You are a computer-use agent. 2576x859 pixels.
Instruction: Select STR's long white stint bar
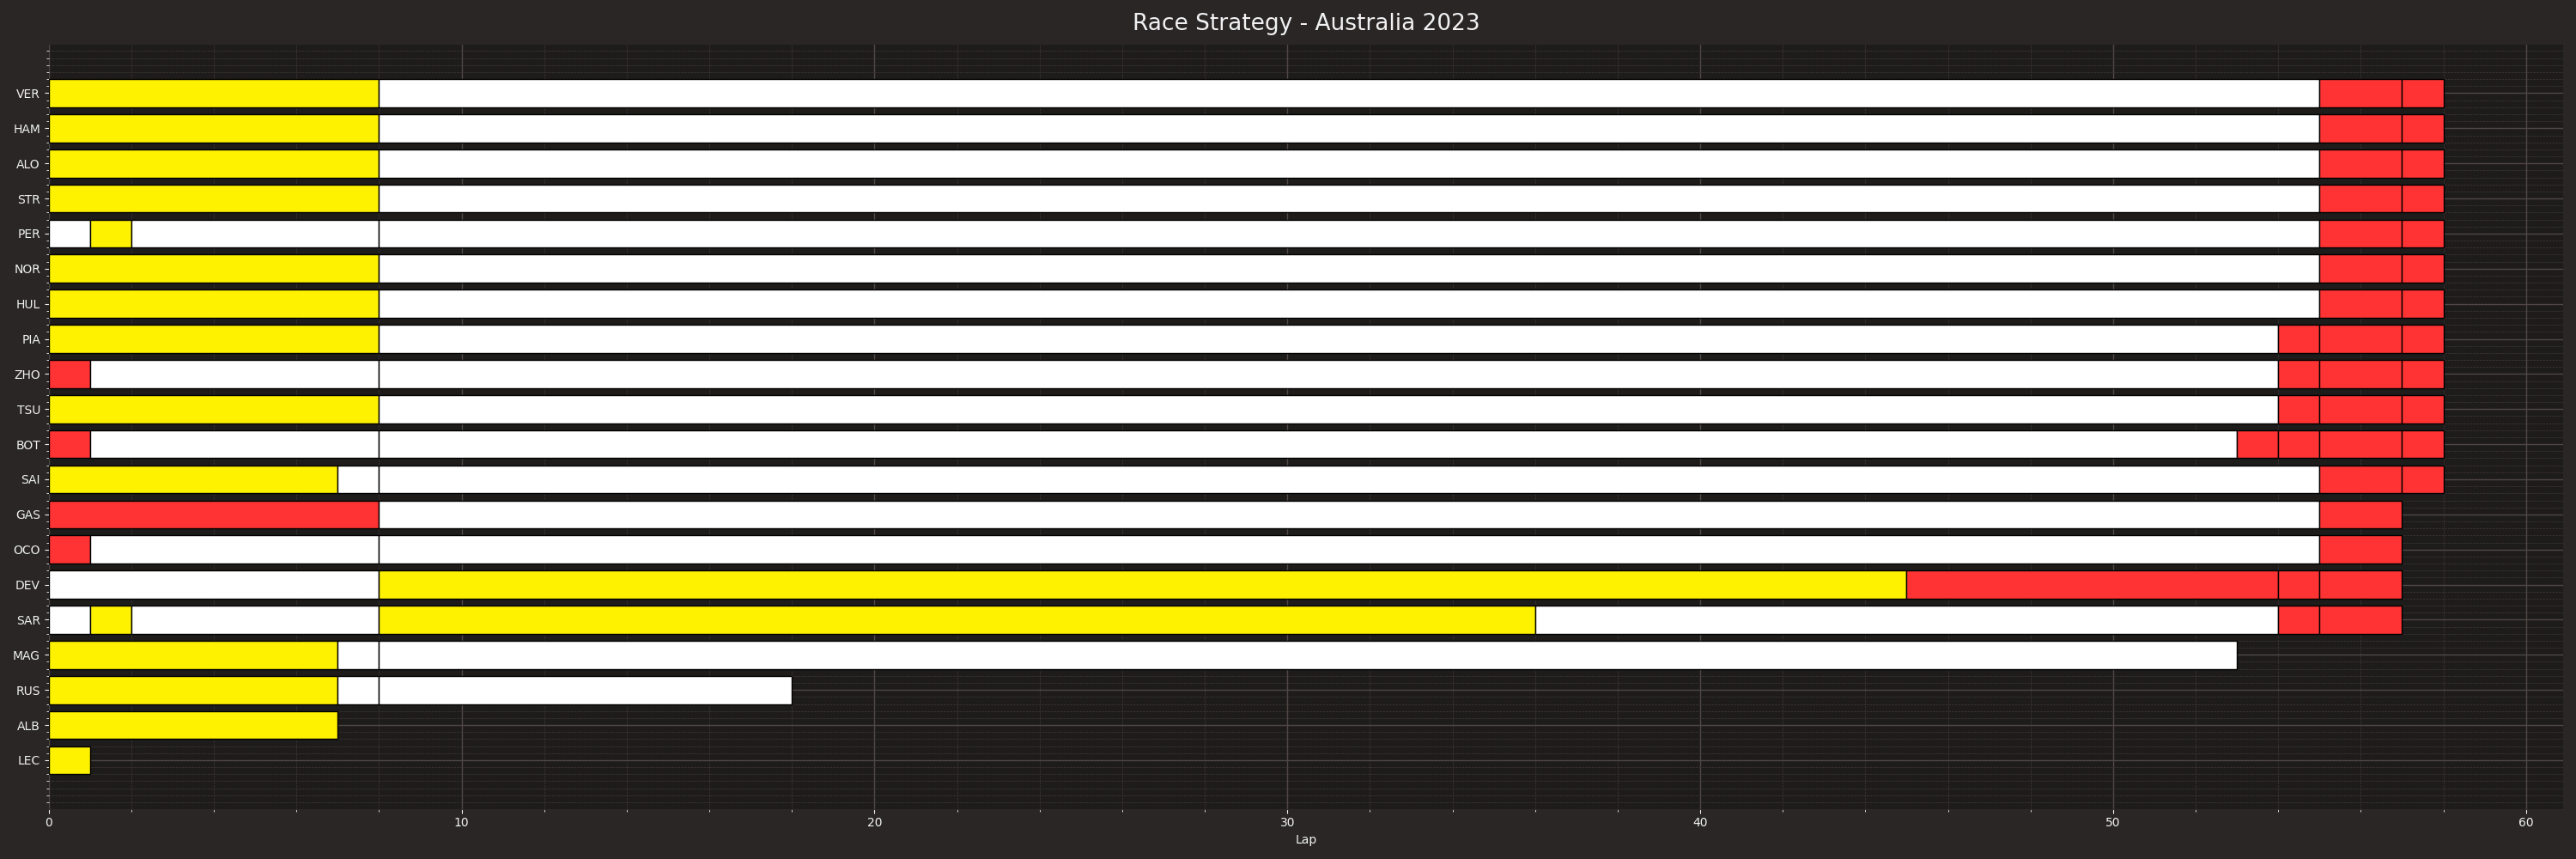[1349, 199]
